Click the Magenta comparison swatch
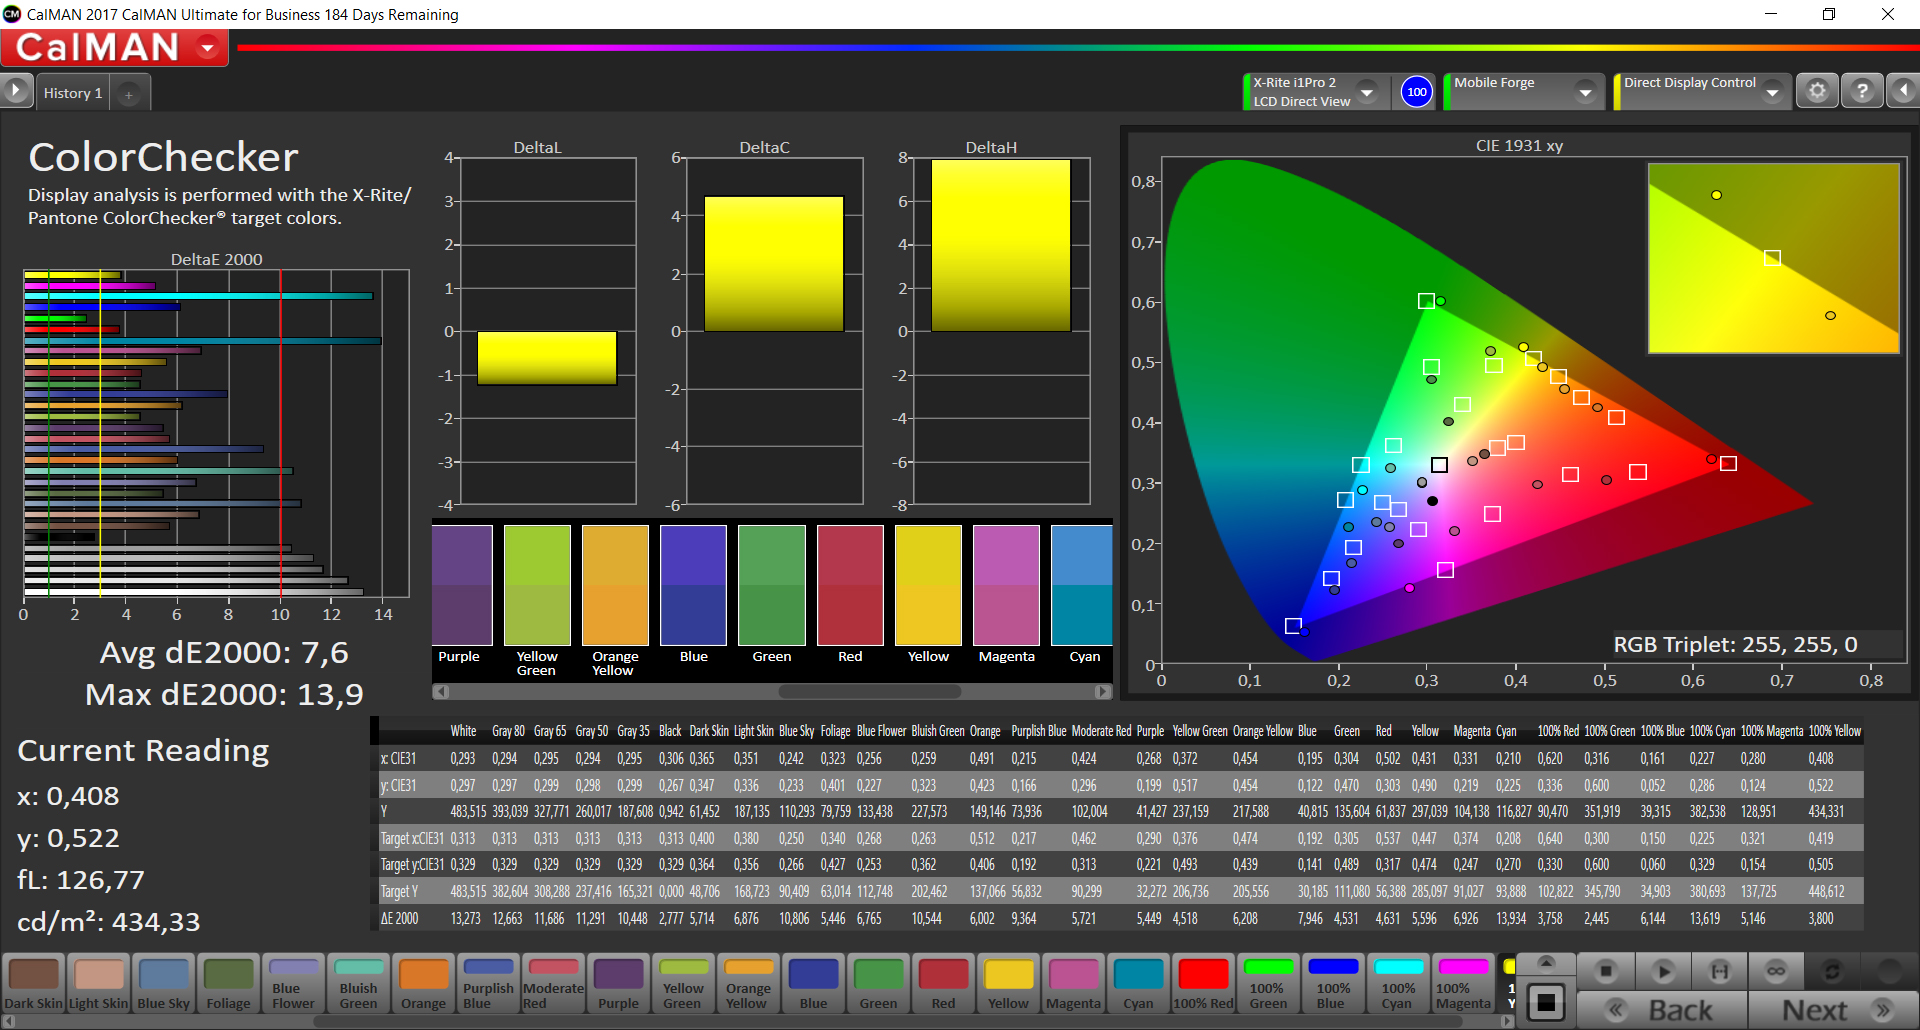Viewport: 1920px width, 1030px height. [1006, 585]
